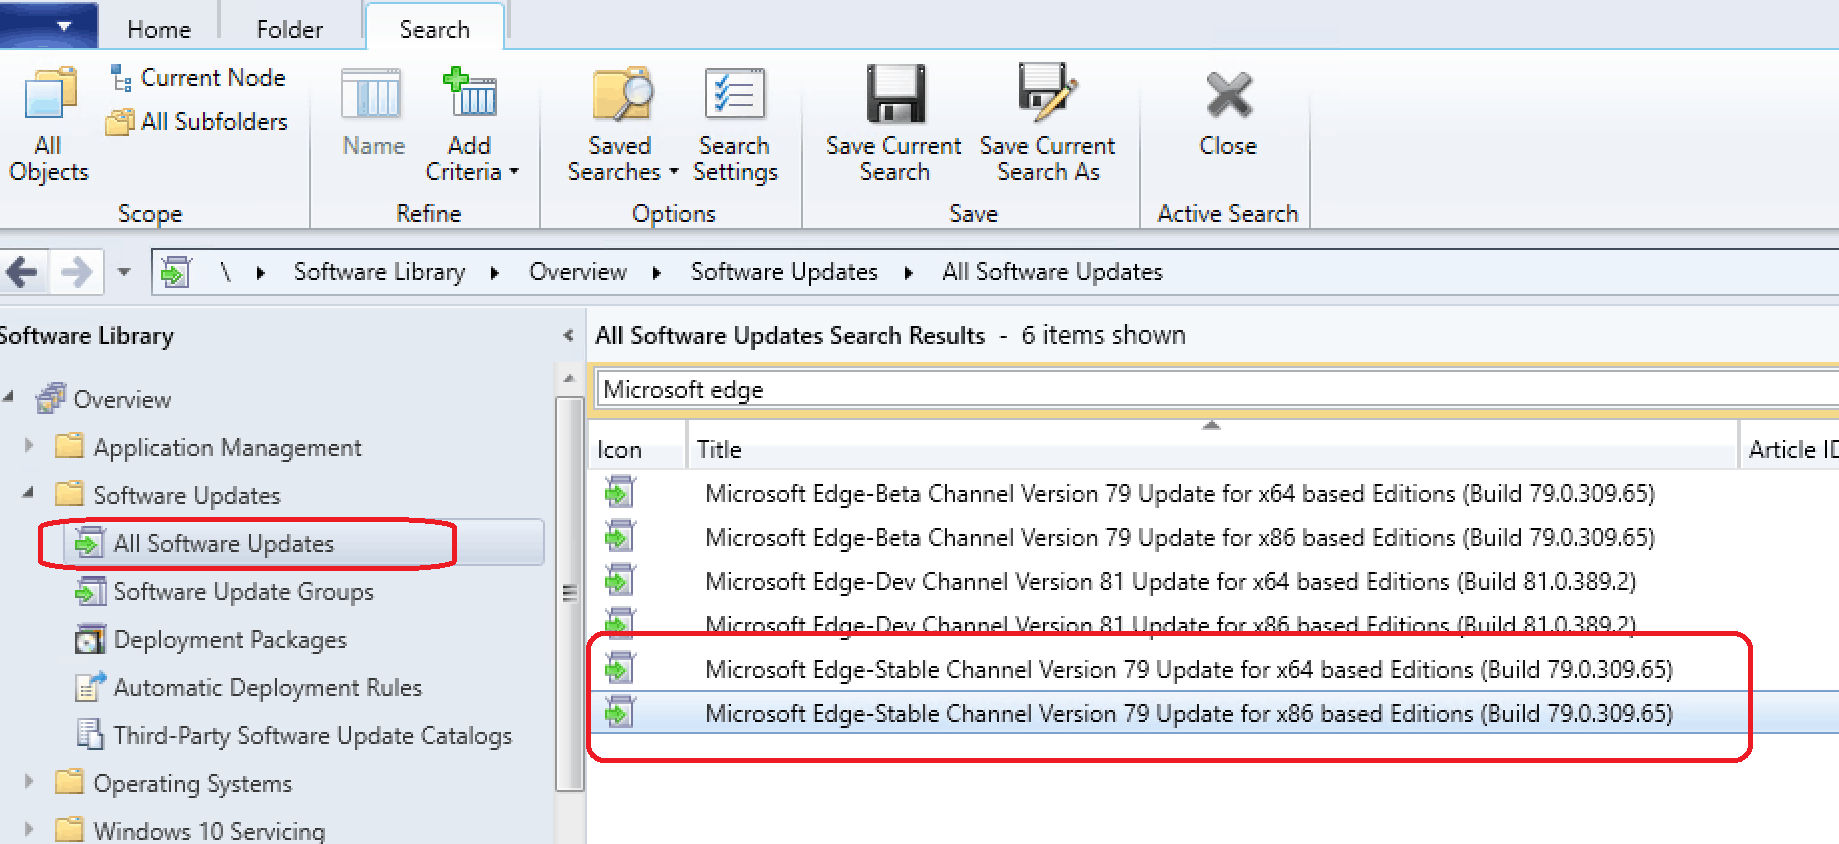This screenshot has height=844, width=1839.
Task: Click Software Updates in breadcrumb
Action: (784, 272)
